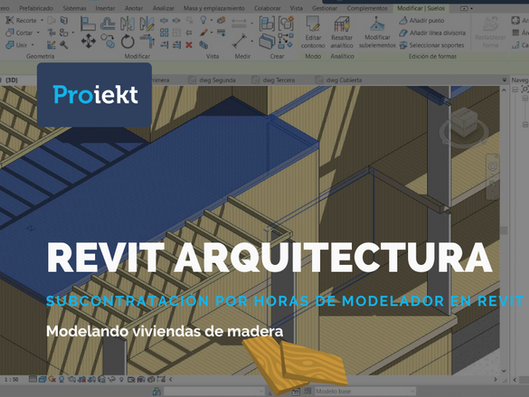Select the Unir geometry join tool

[x=17, y=45]
